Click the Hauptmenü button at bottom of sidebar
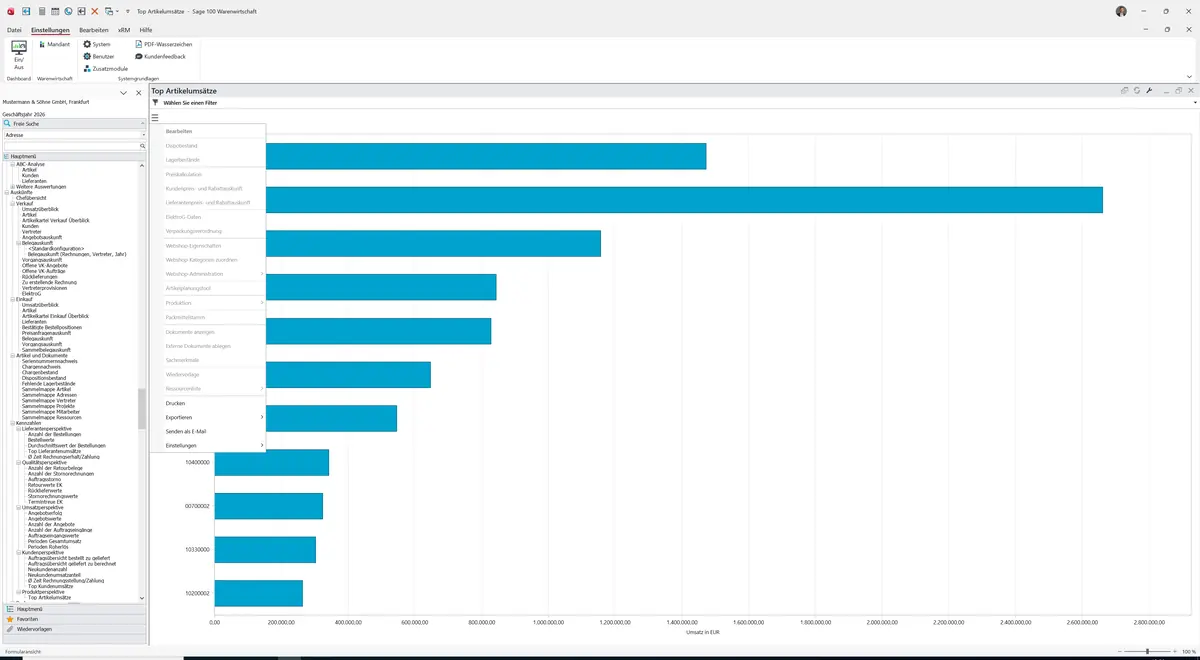Viewport: 1200px width, 660px height. coord(74,608)
